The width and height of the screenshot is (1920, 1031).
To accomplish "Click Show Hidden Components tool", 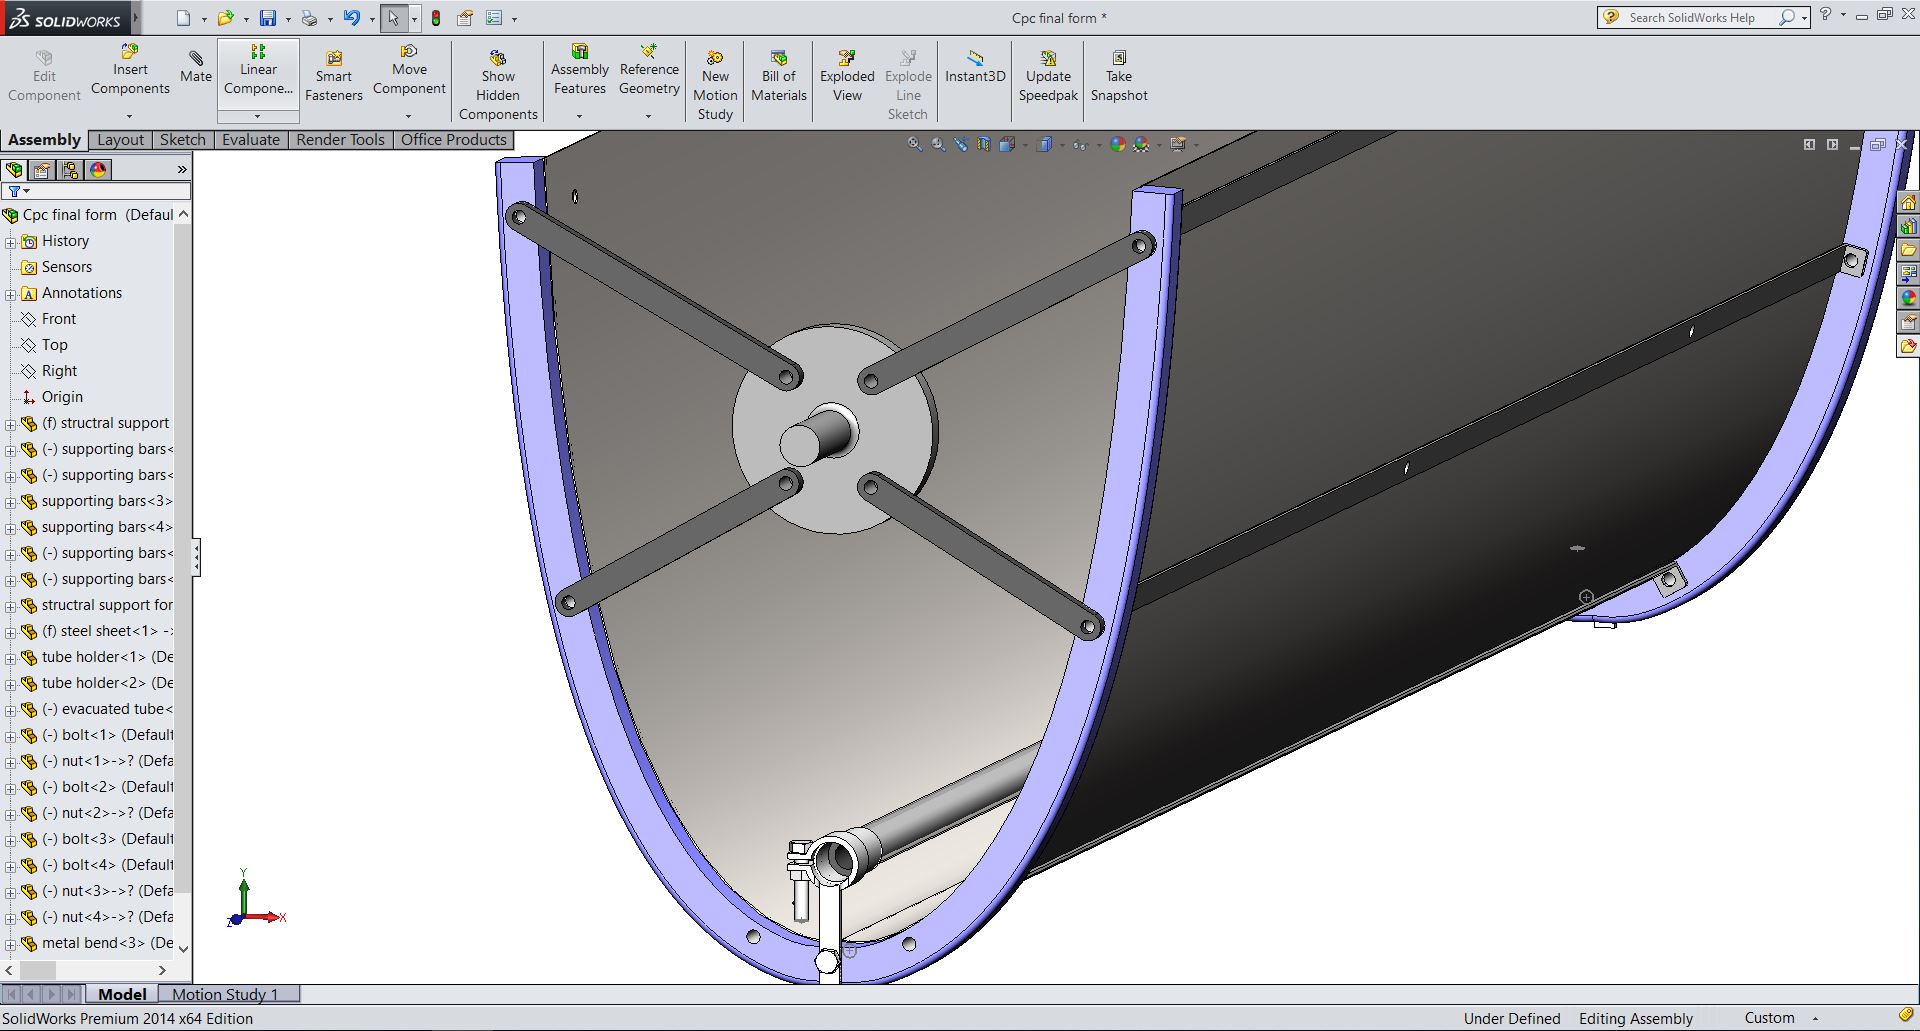I will (498, 85).
